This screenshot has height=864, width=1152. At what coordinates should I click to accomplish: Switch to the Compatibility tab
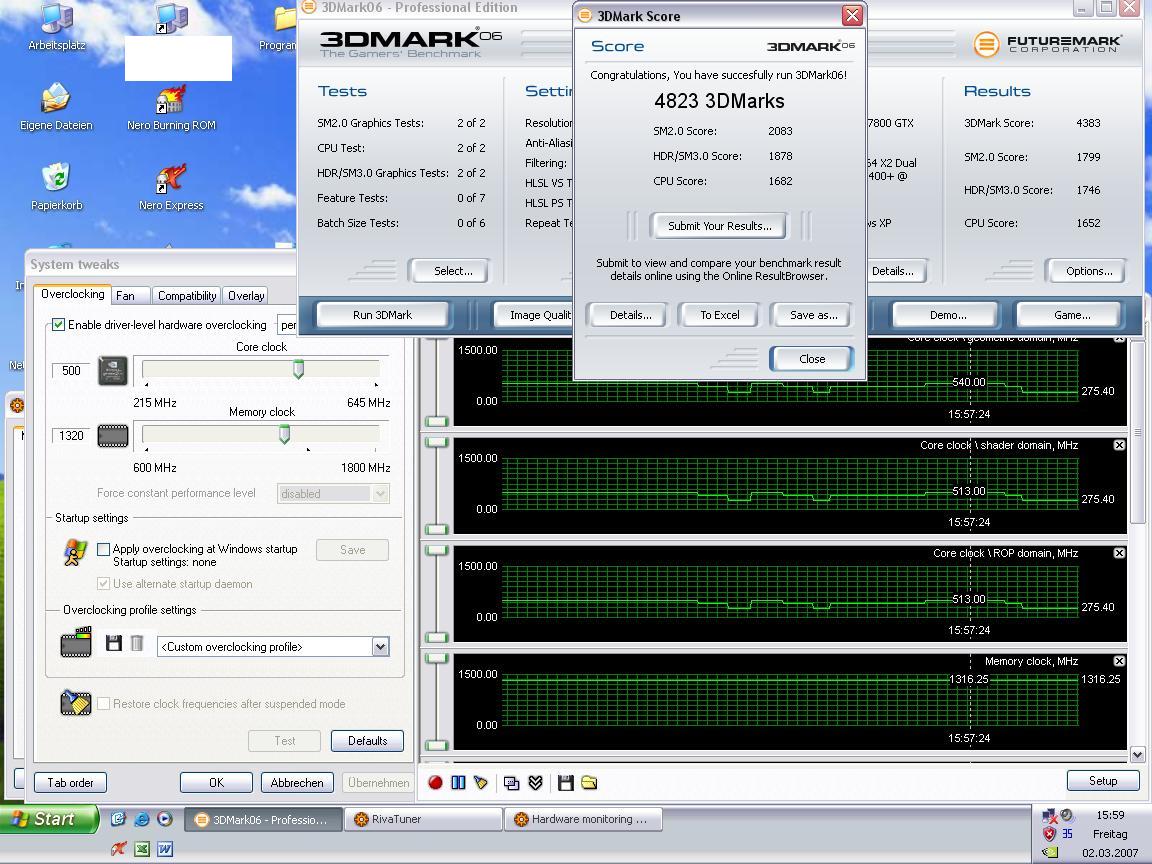[x=187, y=295]
